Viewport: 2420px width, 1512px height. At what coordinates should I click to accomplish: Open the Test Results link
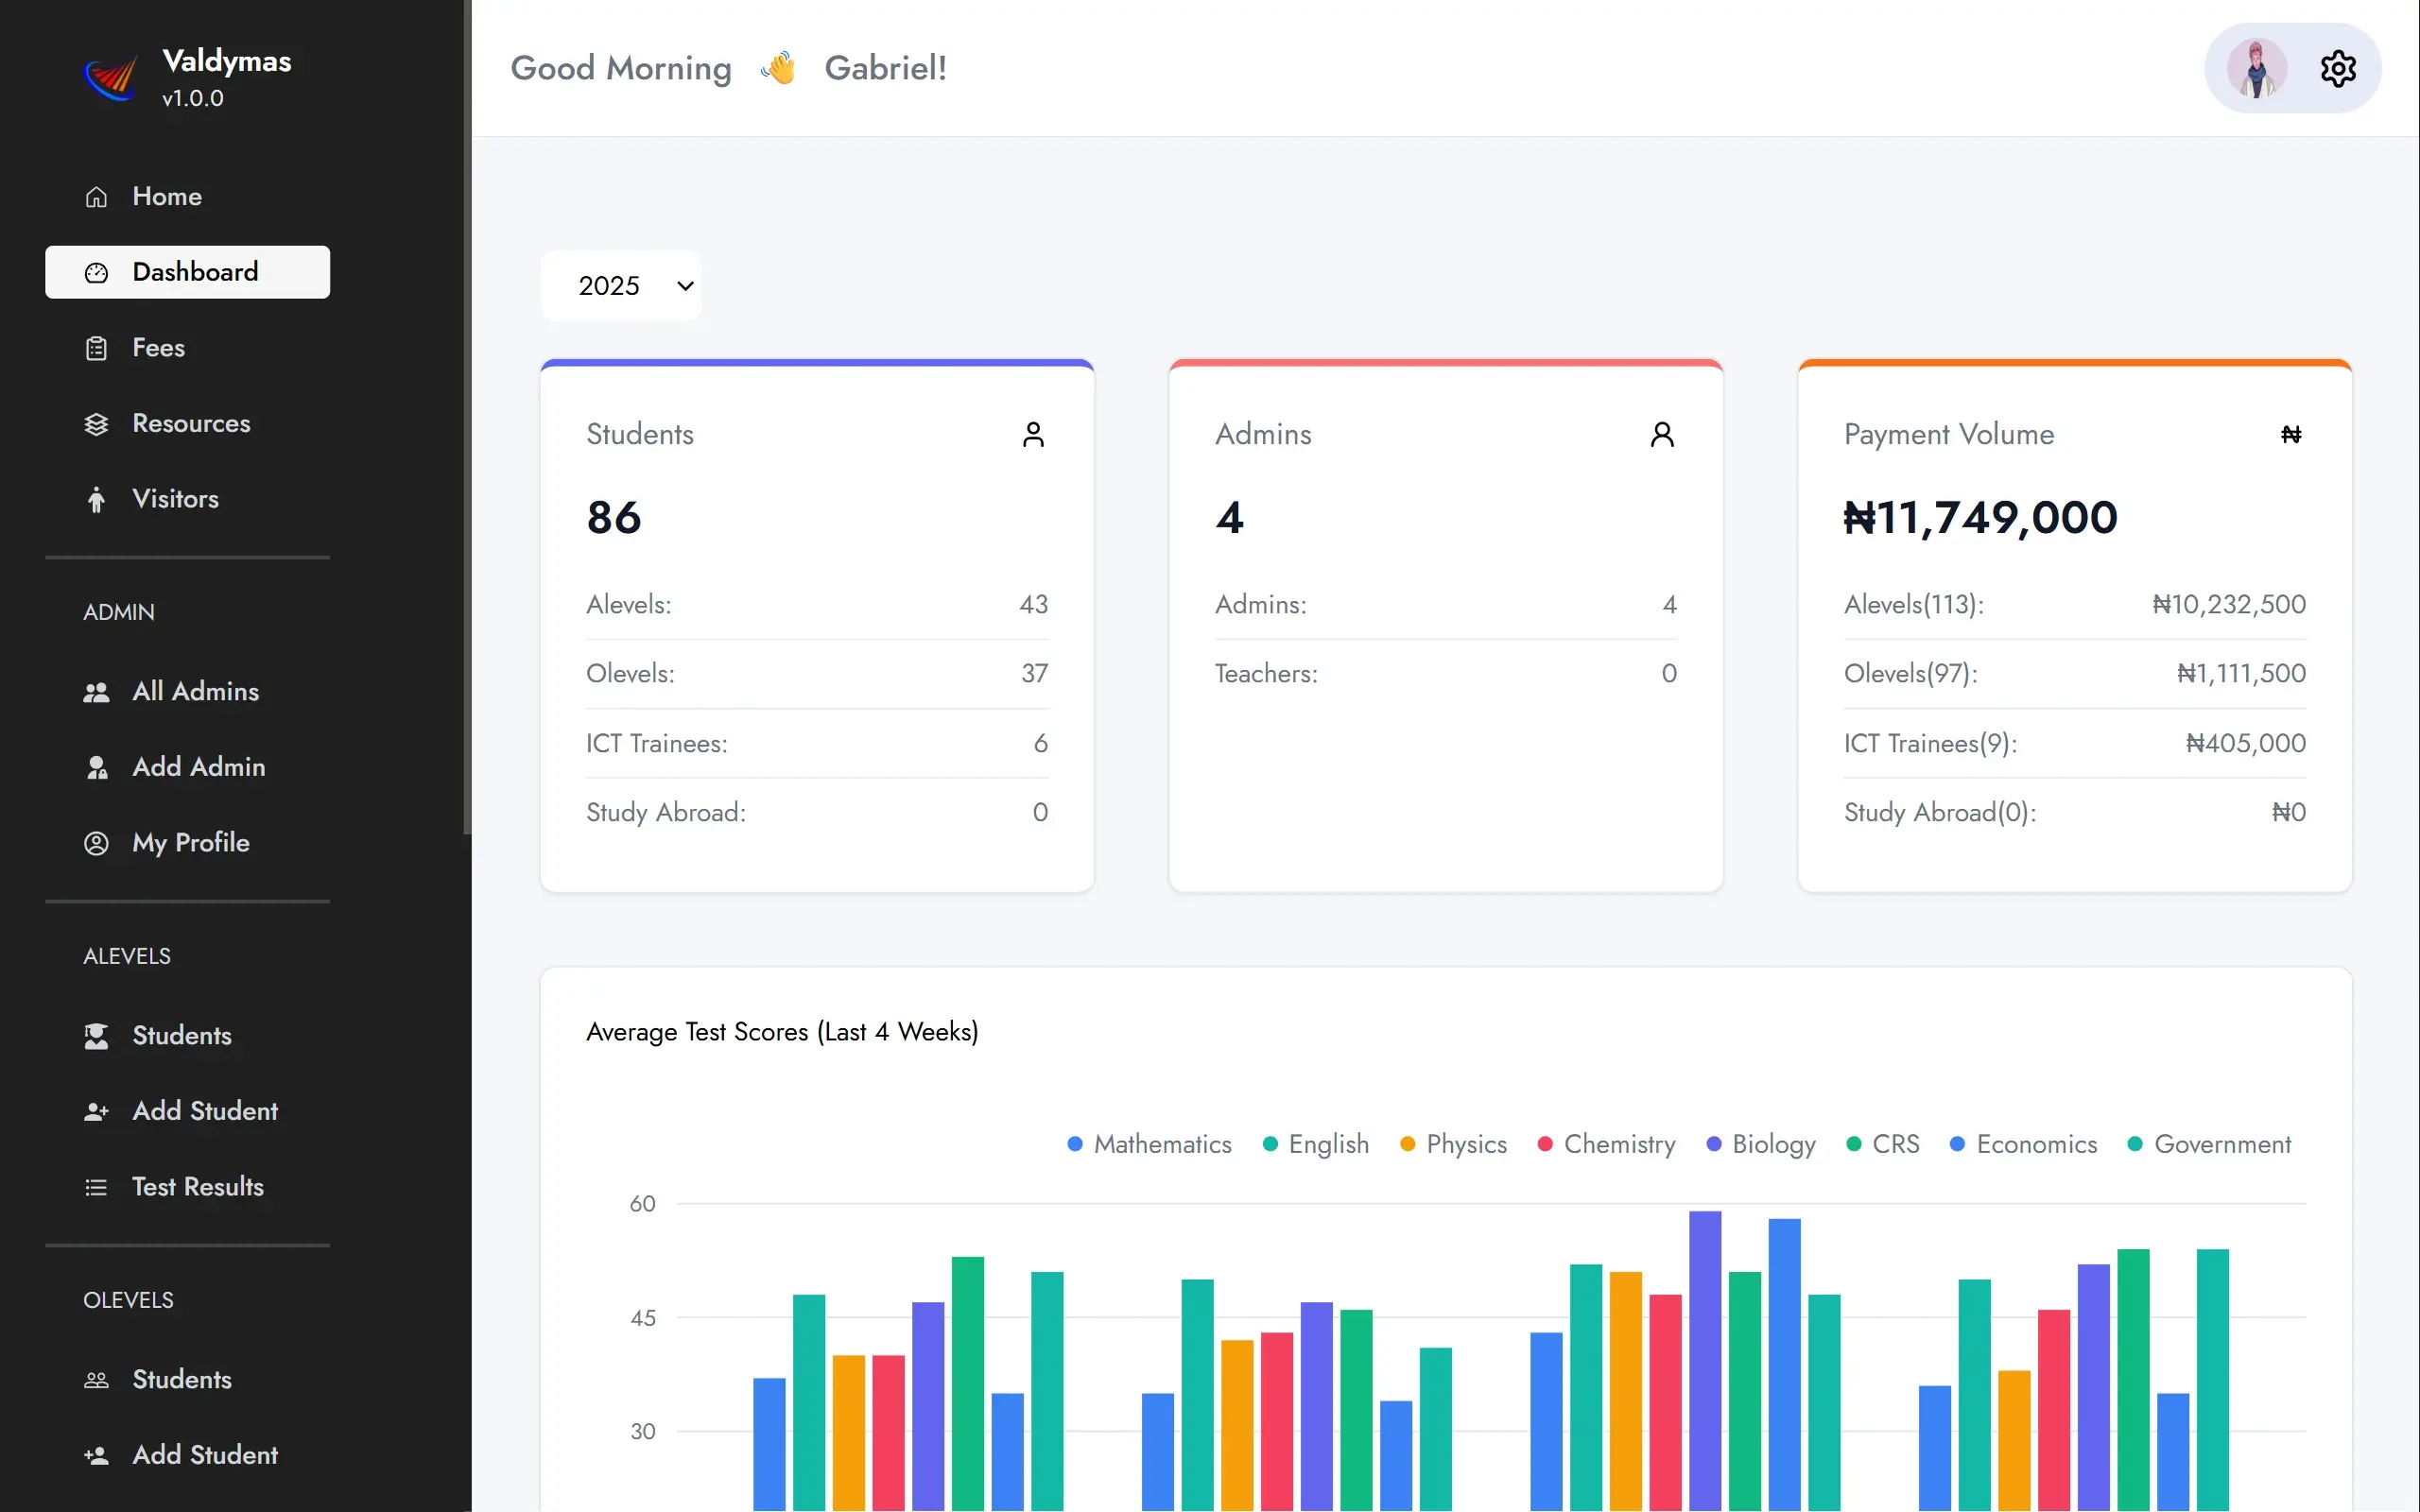click(x=187, y=1187)
